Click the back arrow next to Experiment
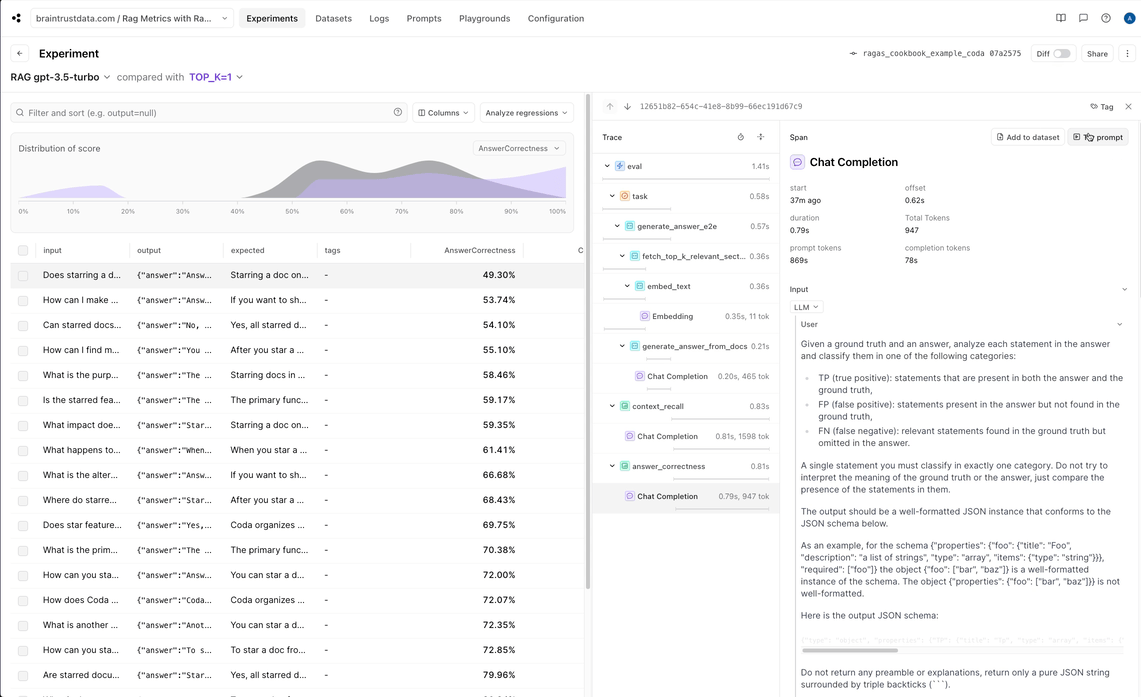Image resolution: width=1141 pixels, height=697 pixels. coord(20,54)
